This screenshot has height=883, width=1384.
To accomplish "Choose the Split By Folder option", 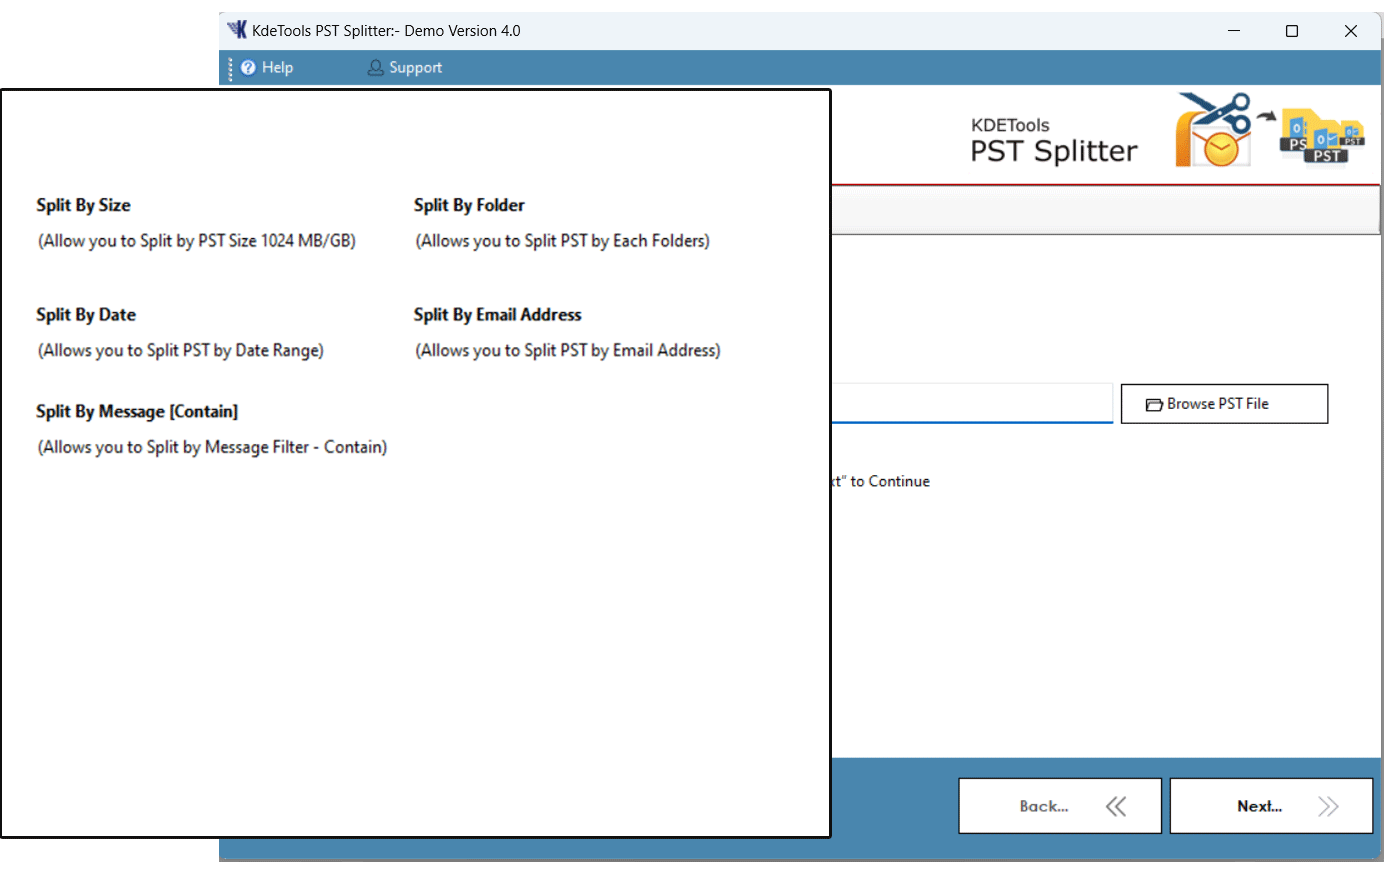I will 469,205.
